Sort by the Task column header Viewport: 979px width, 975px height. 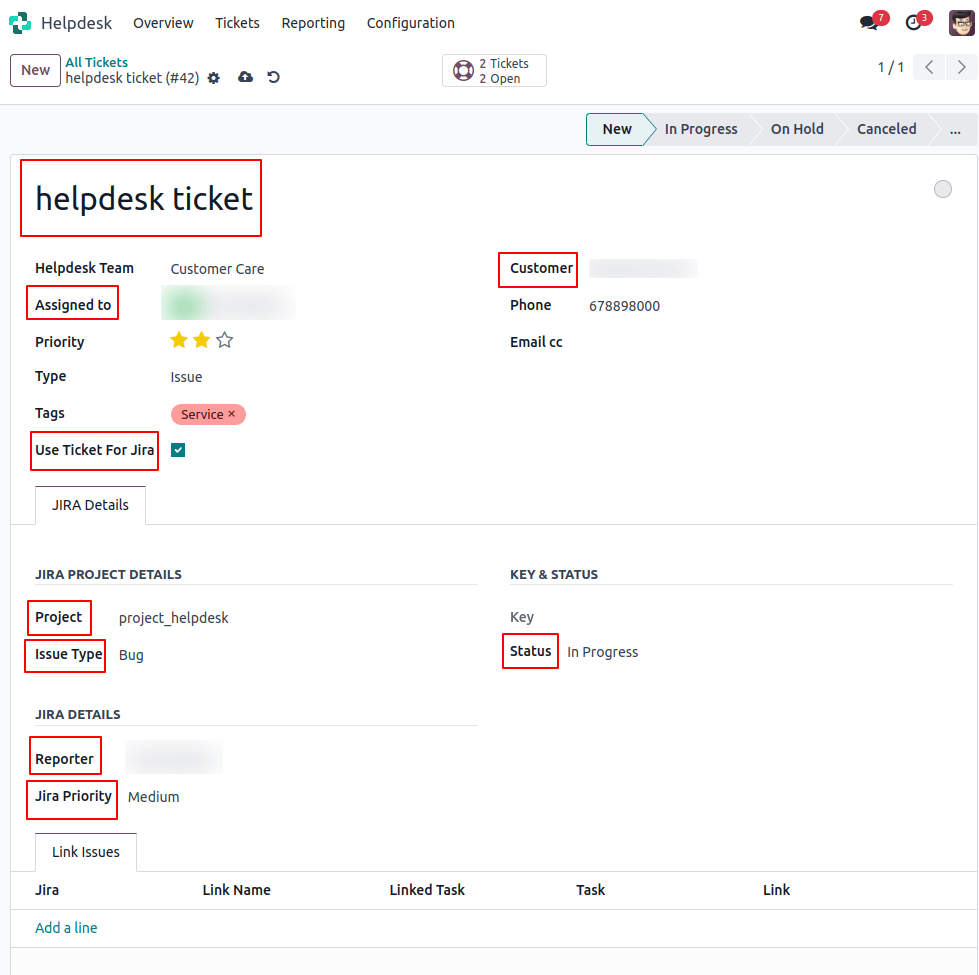coord(590,890)
